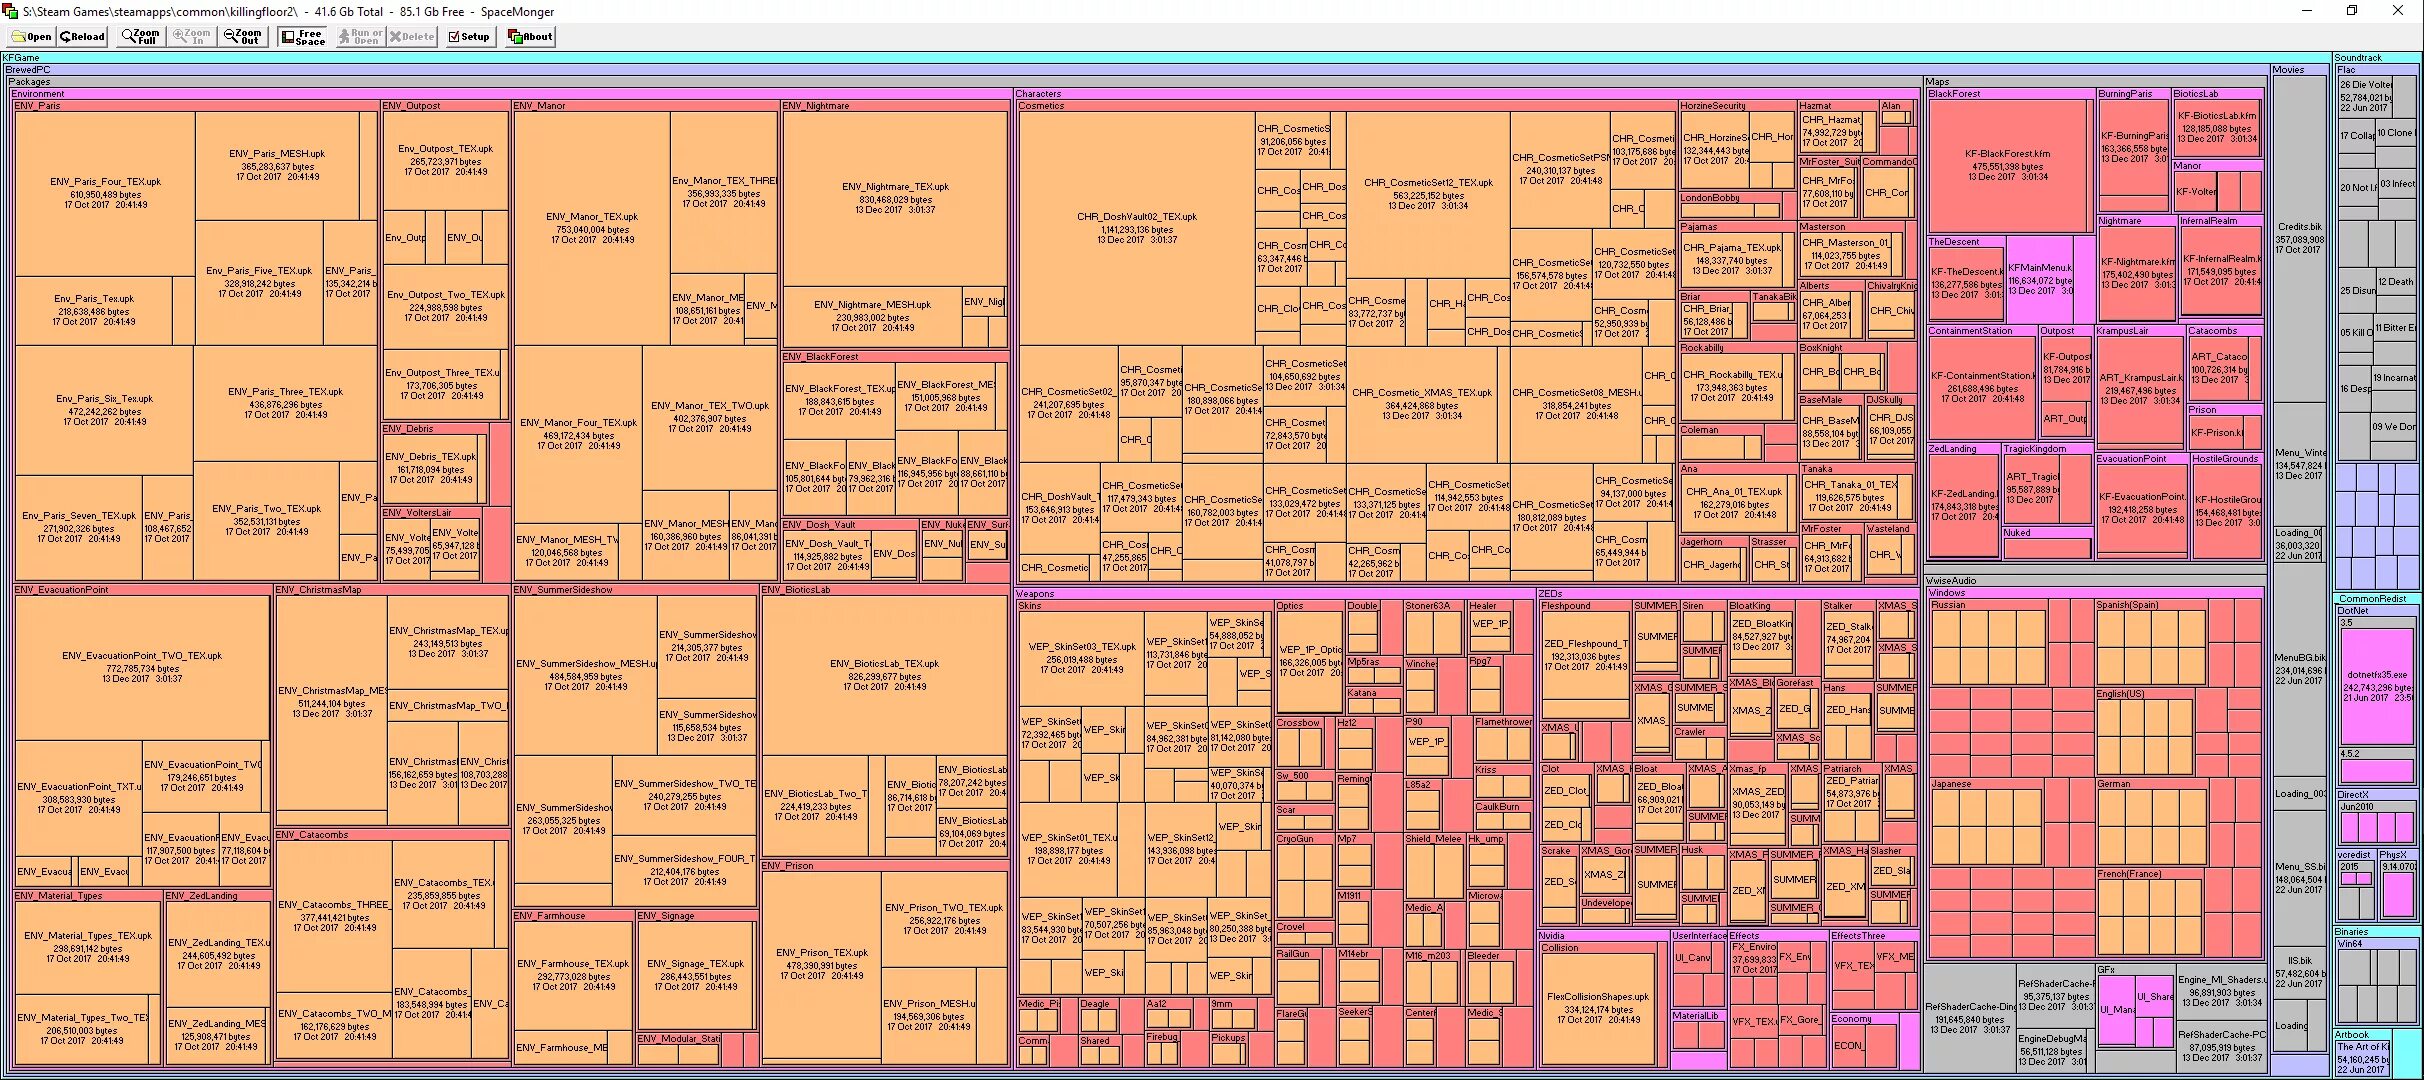Image resolution: width=2424 pixels, height=1080 pixels.
Task: Click the Run or Open button
Action: click(359, 37)
